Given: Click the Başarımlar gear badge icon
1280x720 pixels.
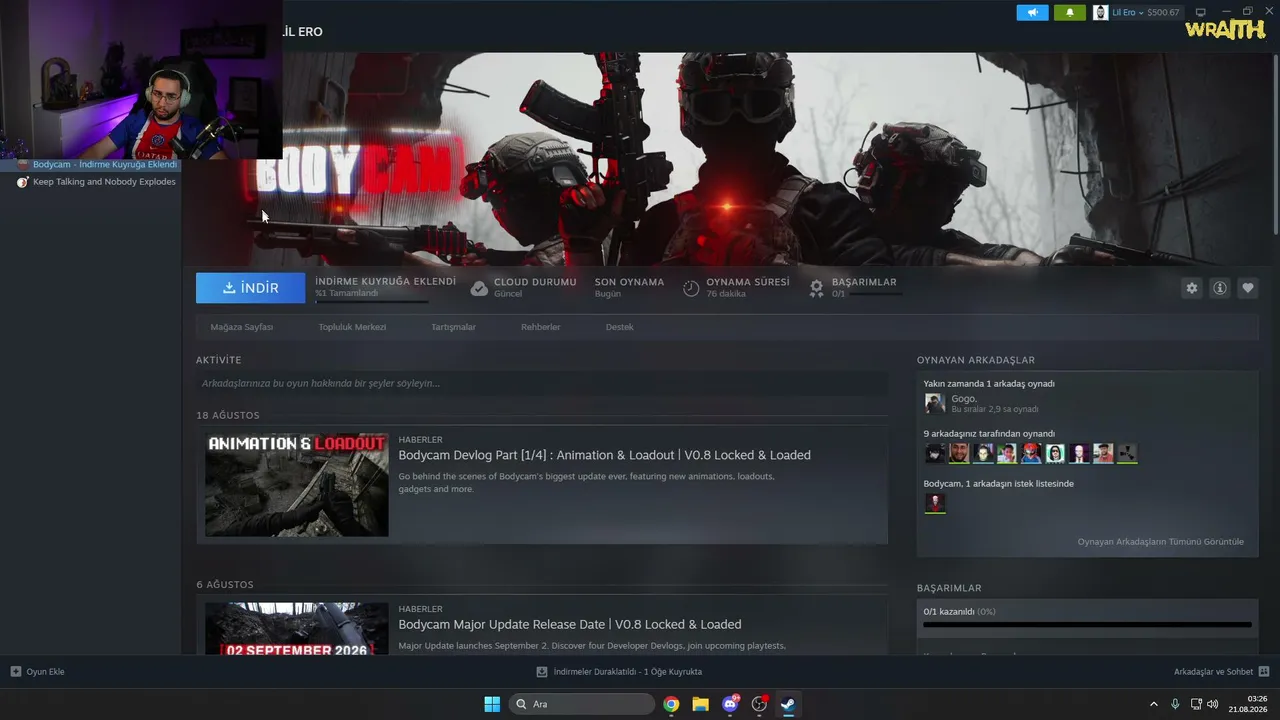Looking at the screenshot, I should coord(817,288).
